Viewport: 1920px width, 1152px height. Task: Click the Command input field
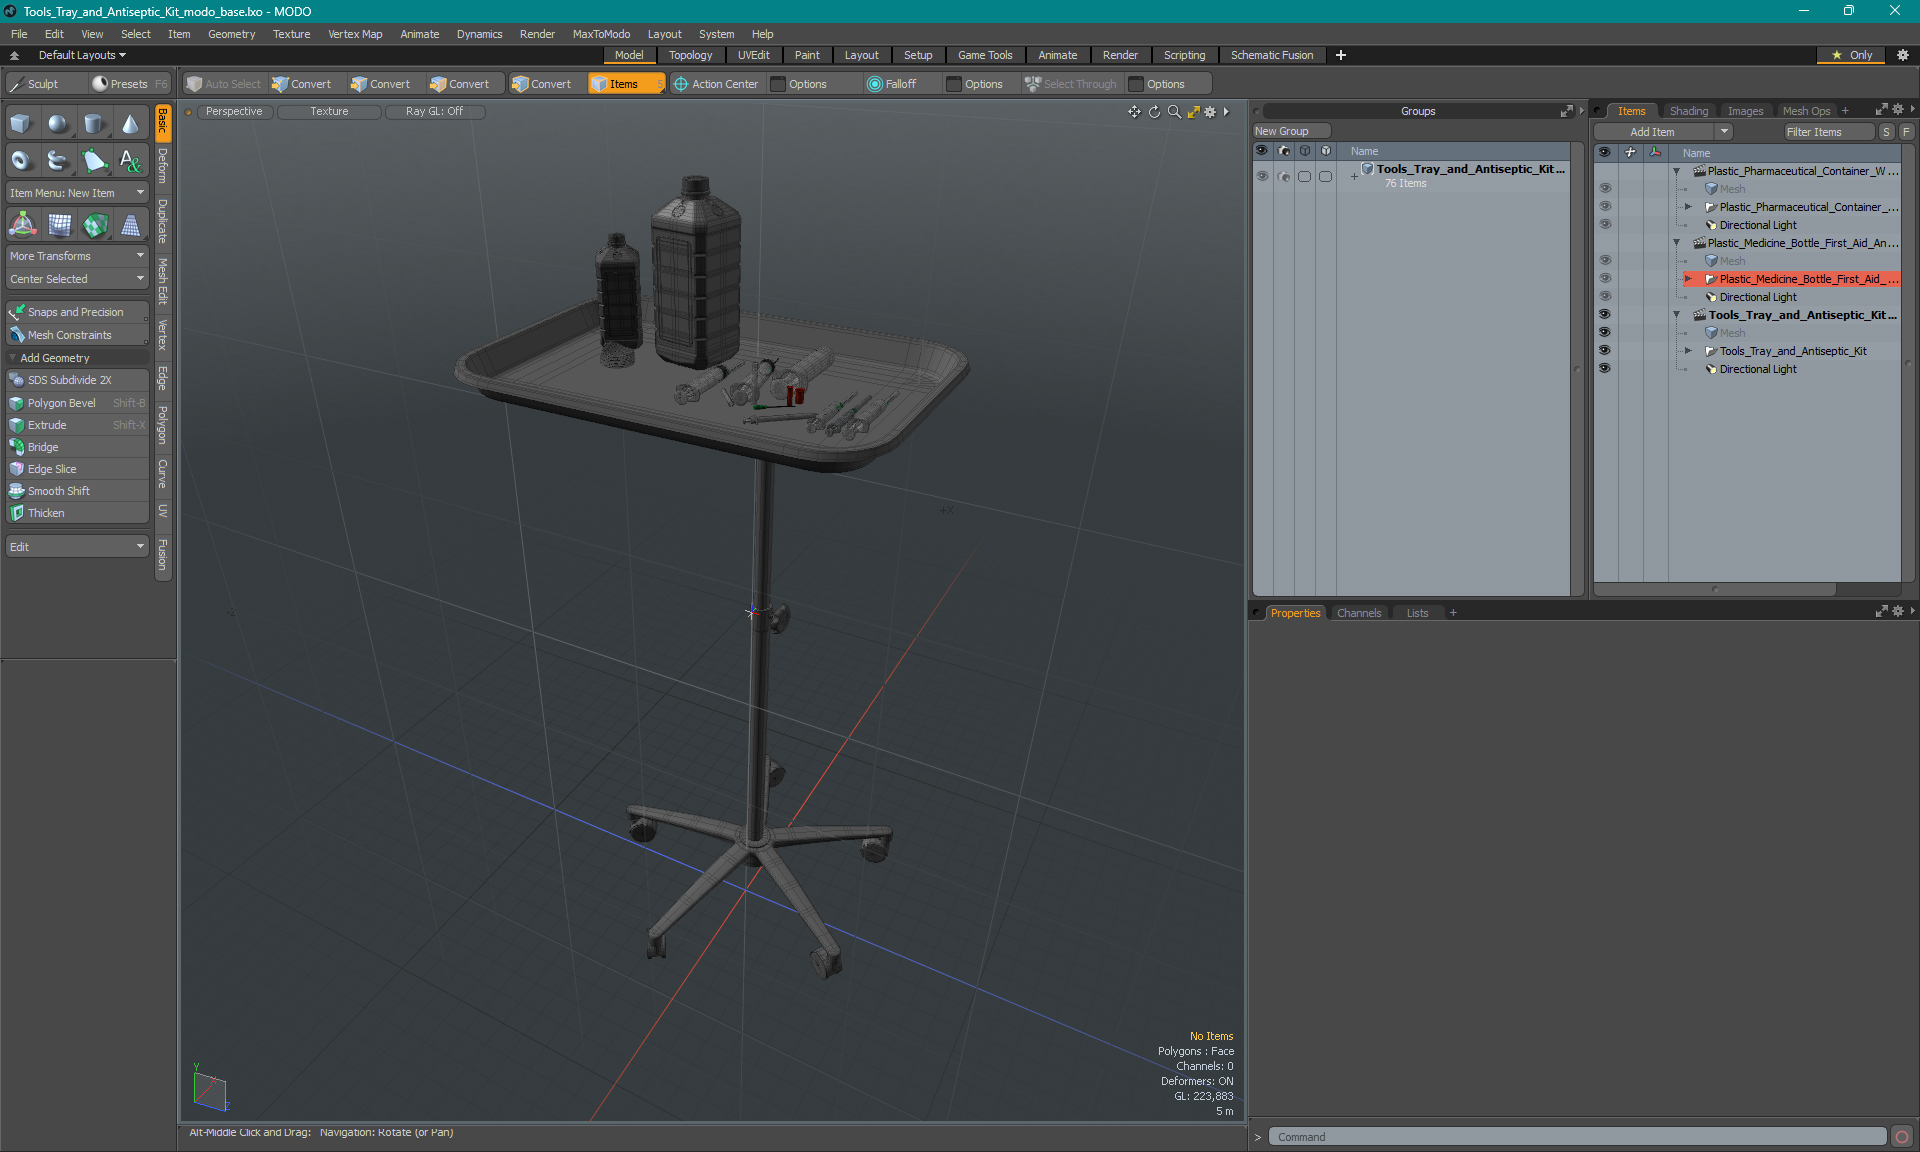pos(1575,1137)
